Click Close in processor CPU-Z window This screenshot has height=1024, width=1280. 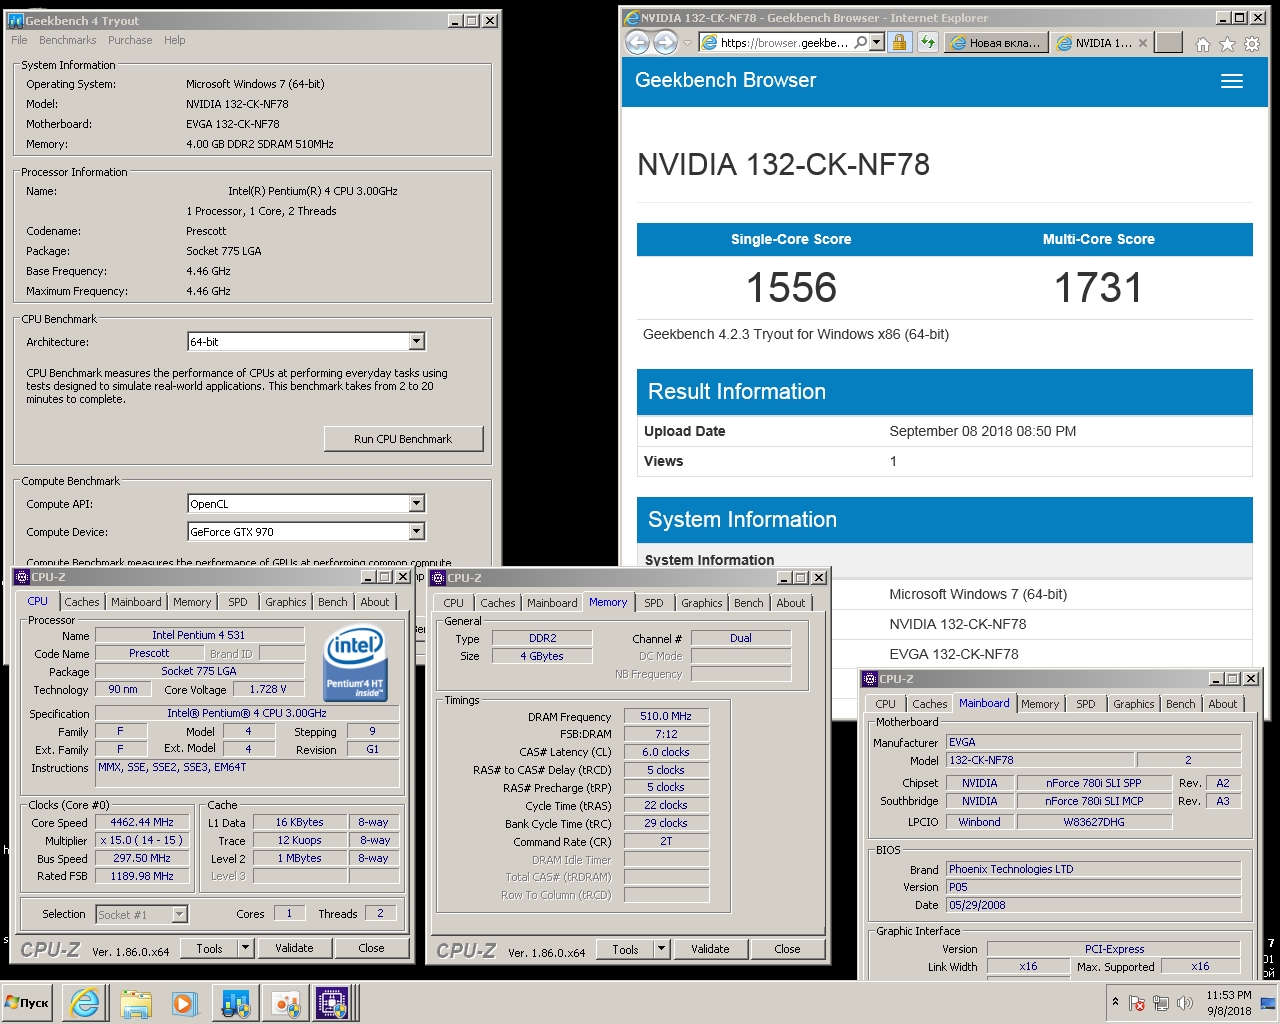tap(371, 948)
